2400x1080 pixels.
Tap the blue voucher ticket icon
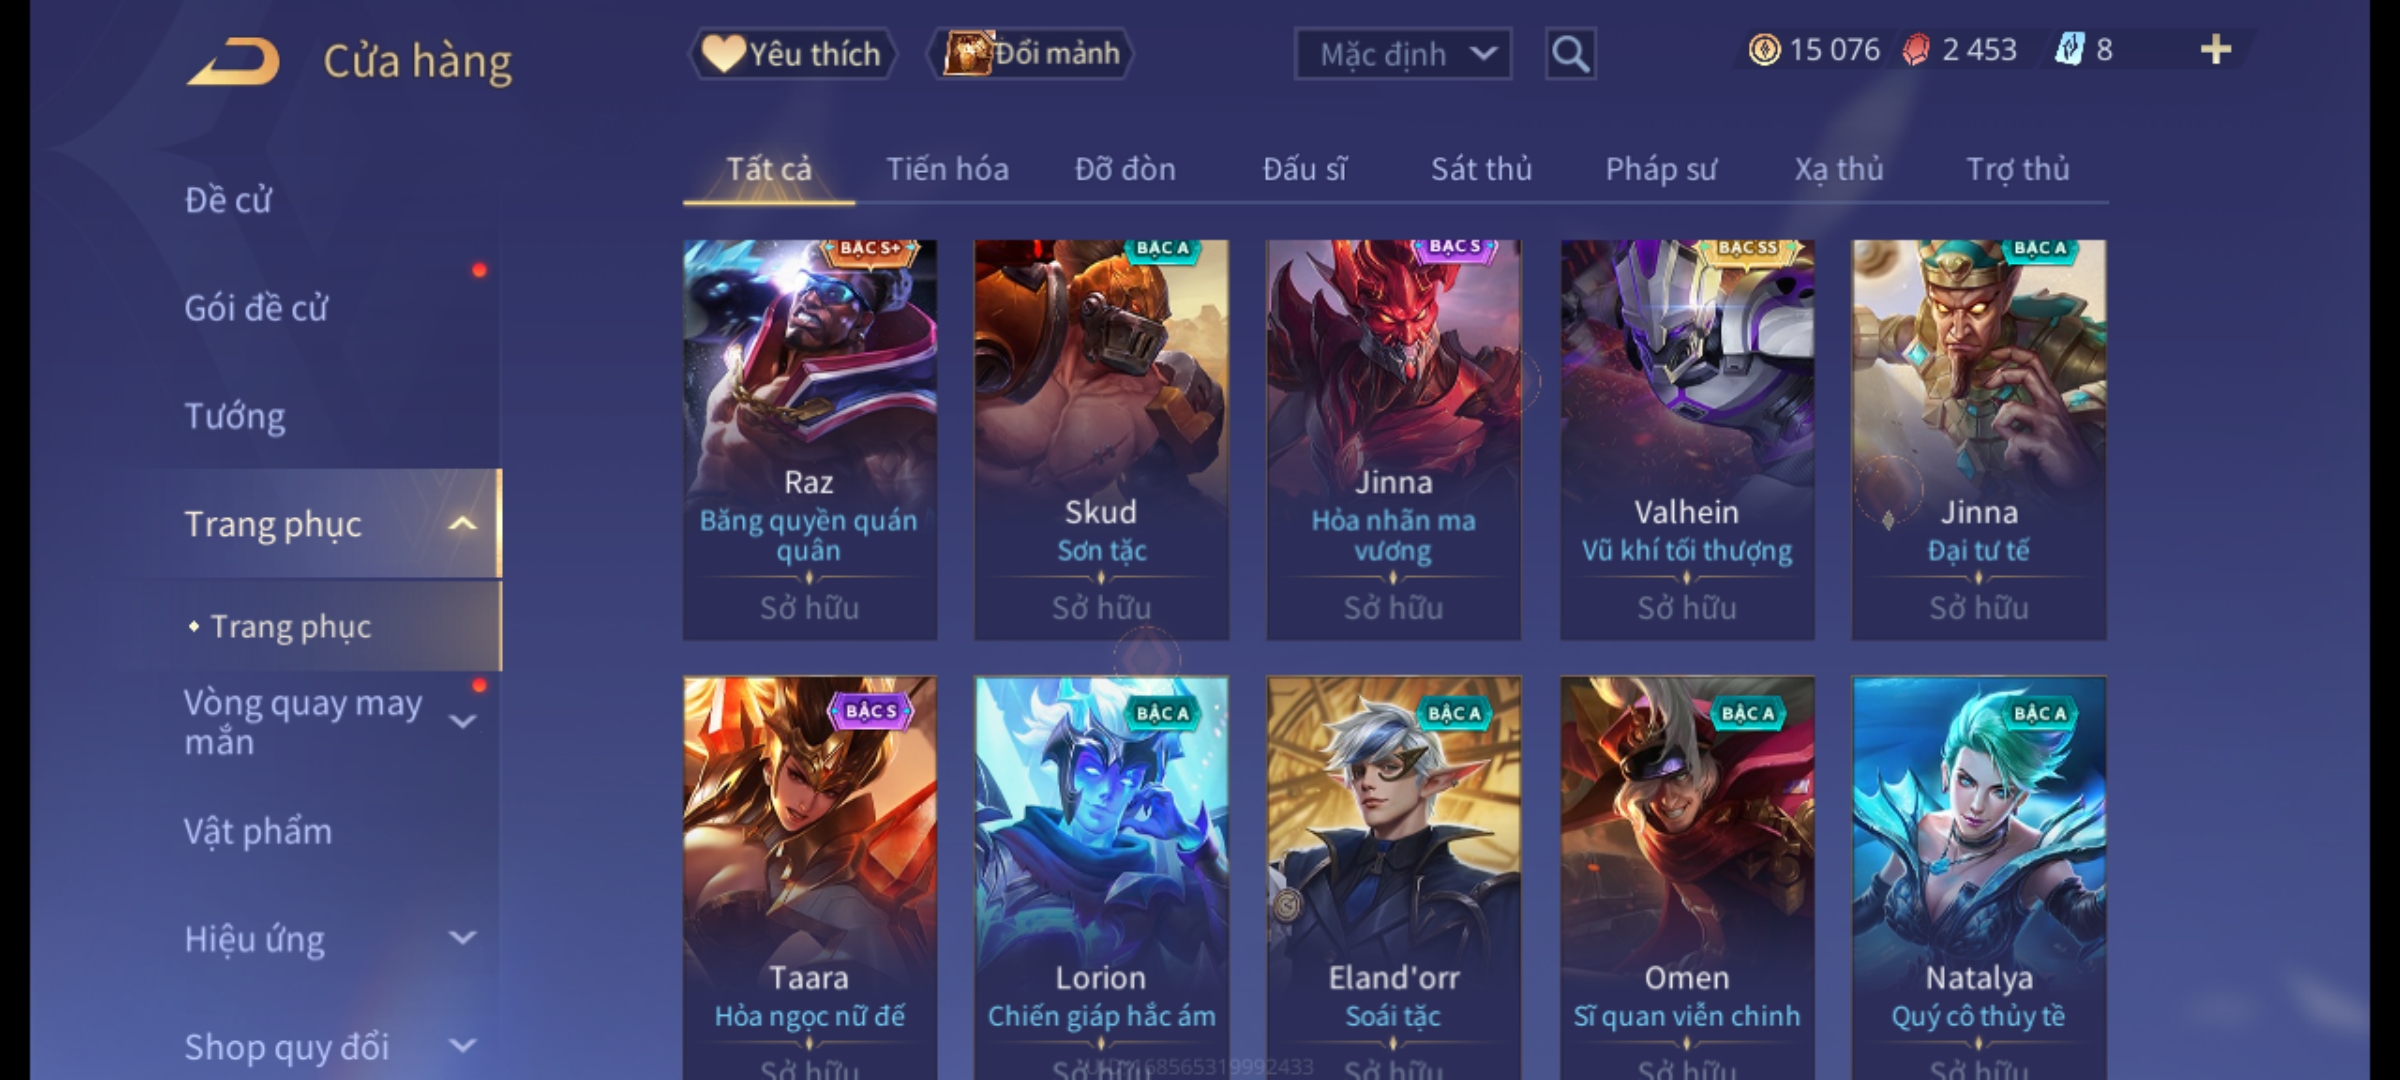tap(2069, 50)
